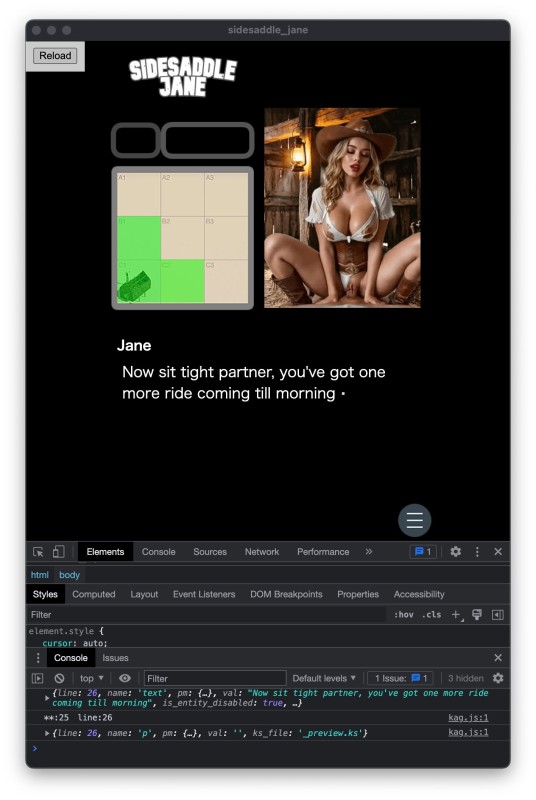This screenshot has height=800, width=536.
Task: Click grid cell A3
Action: point(226,194)
